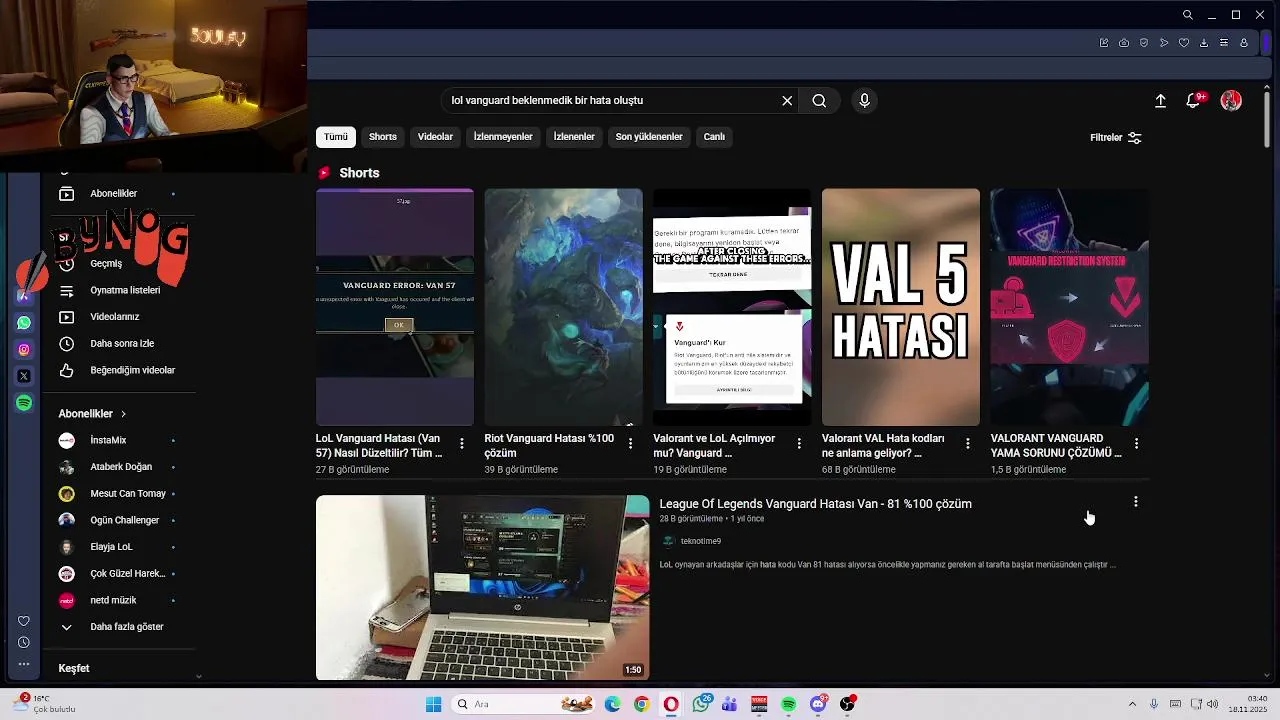Open options for LoL Vanguard Hatası Van 57 short

tap(462, 443)
